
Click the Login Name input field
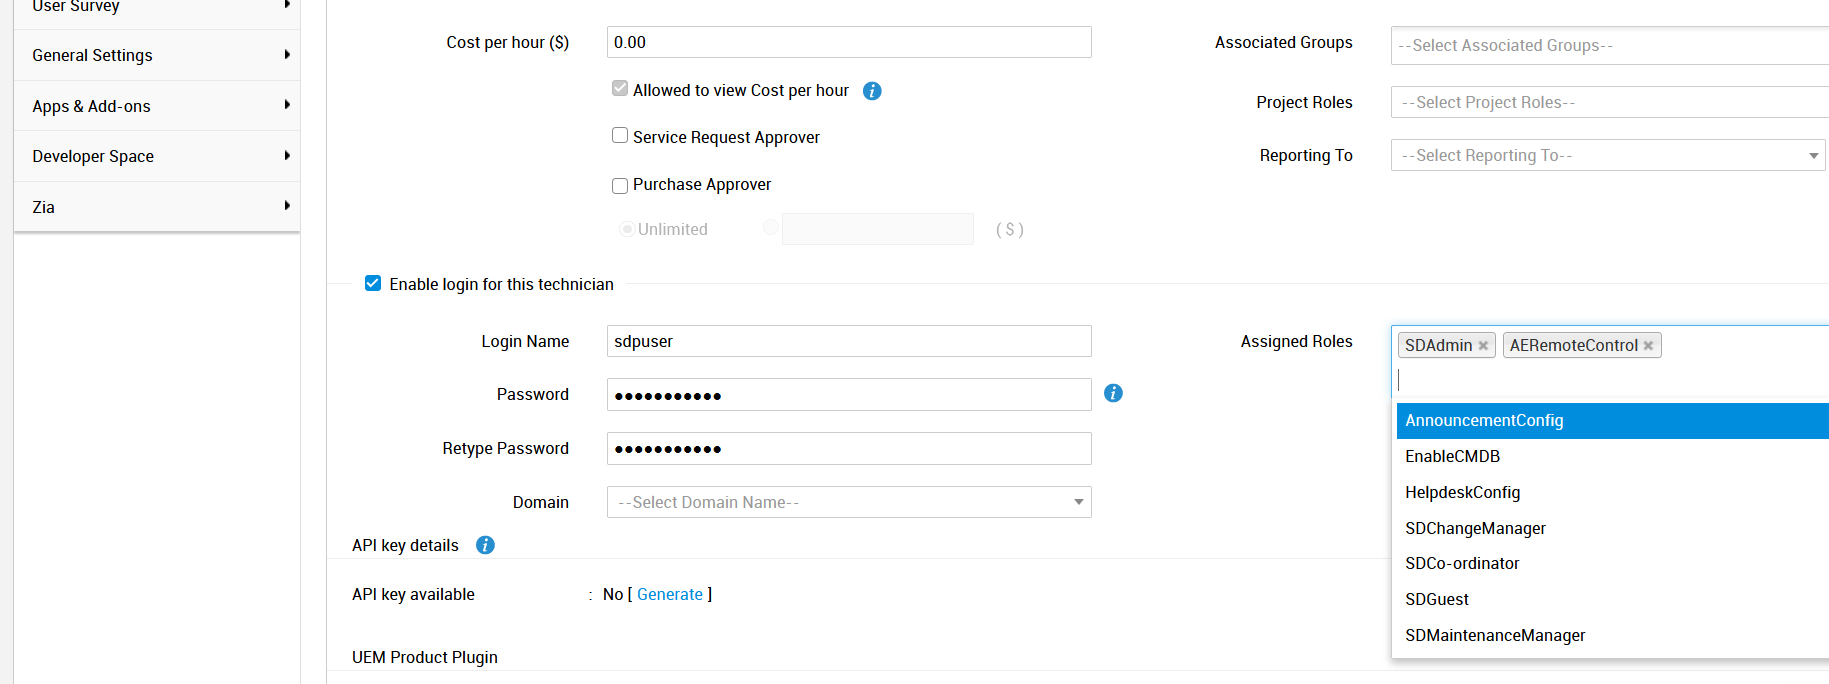click(x=848, y=341)
